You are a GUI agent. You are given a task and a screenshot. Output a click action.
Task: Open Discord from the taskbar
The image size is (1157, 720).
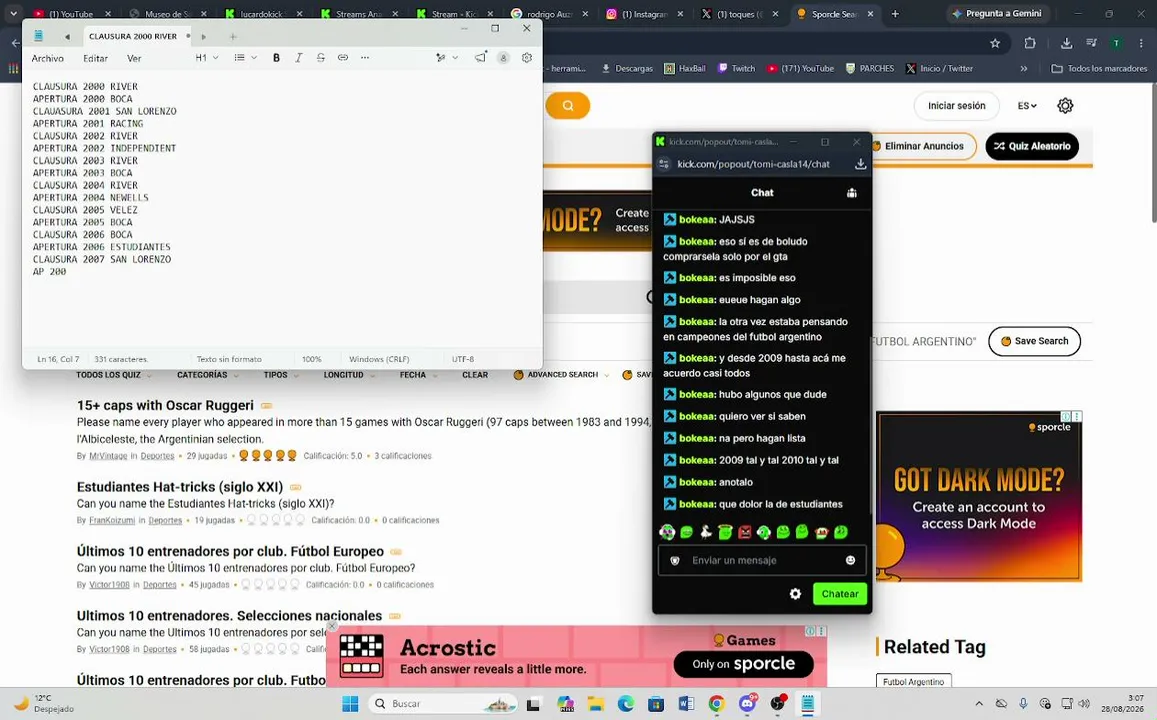(x=747, y=704)
